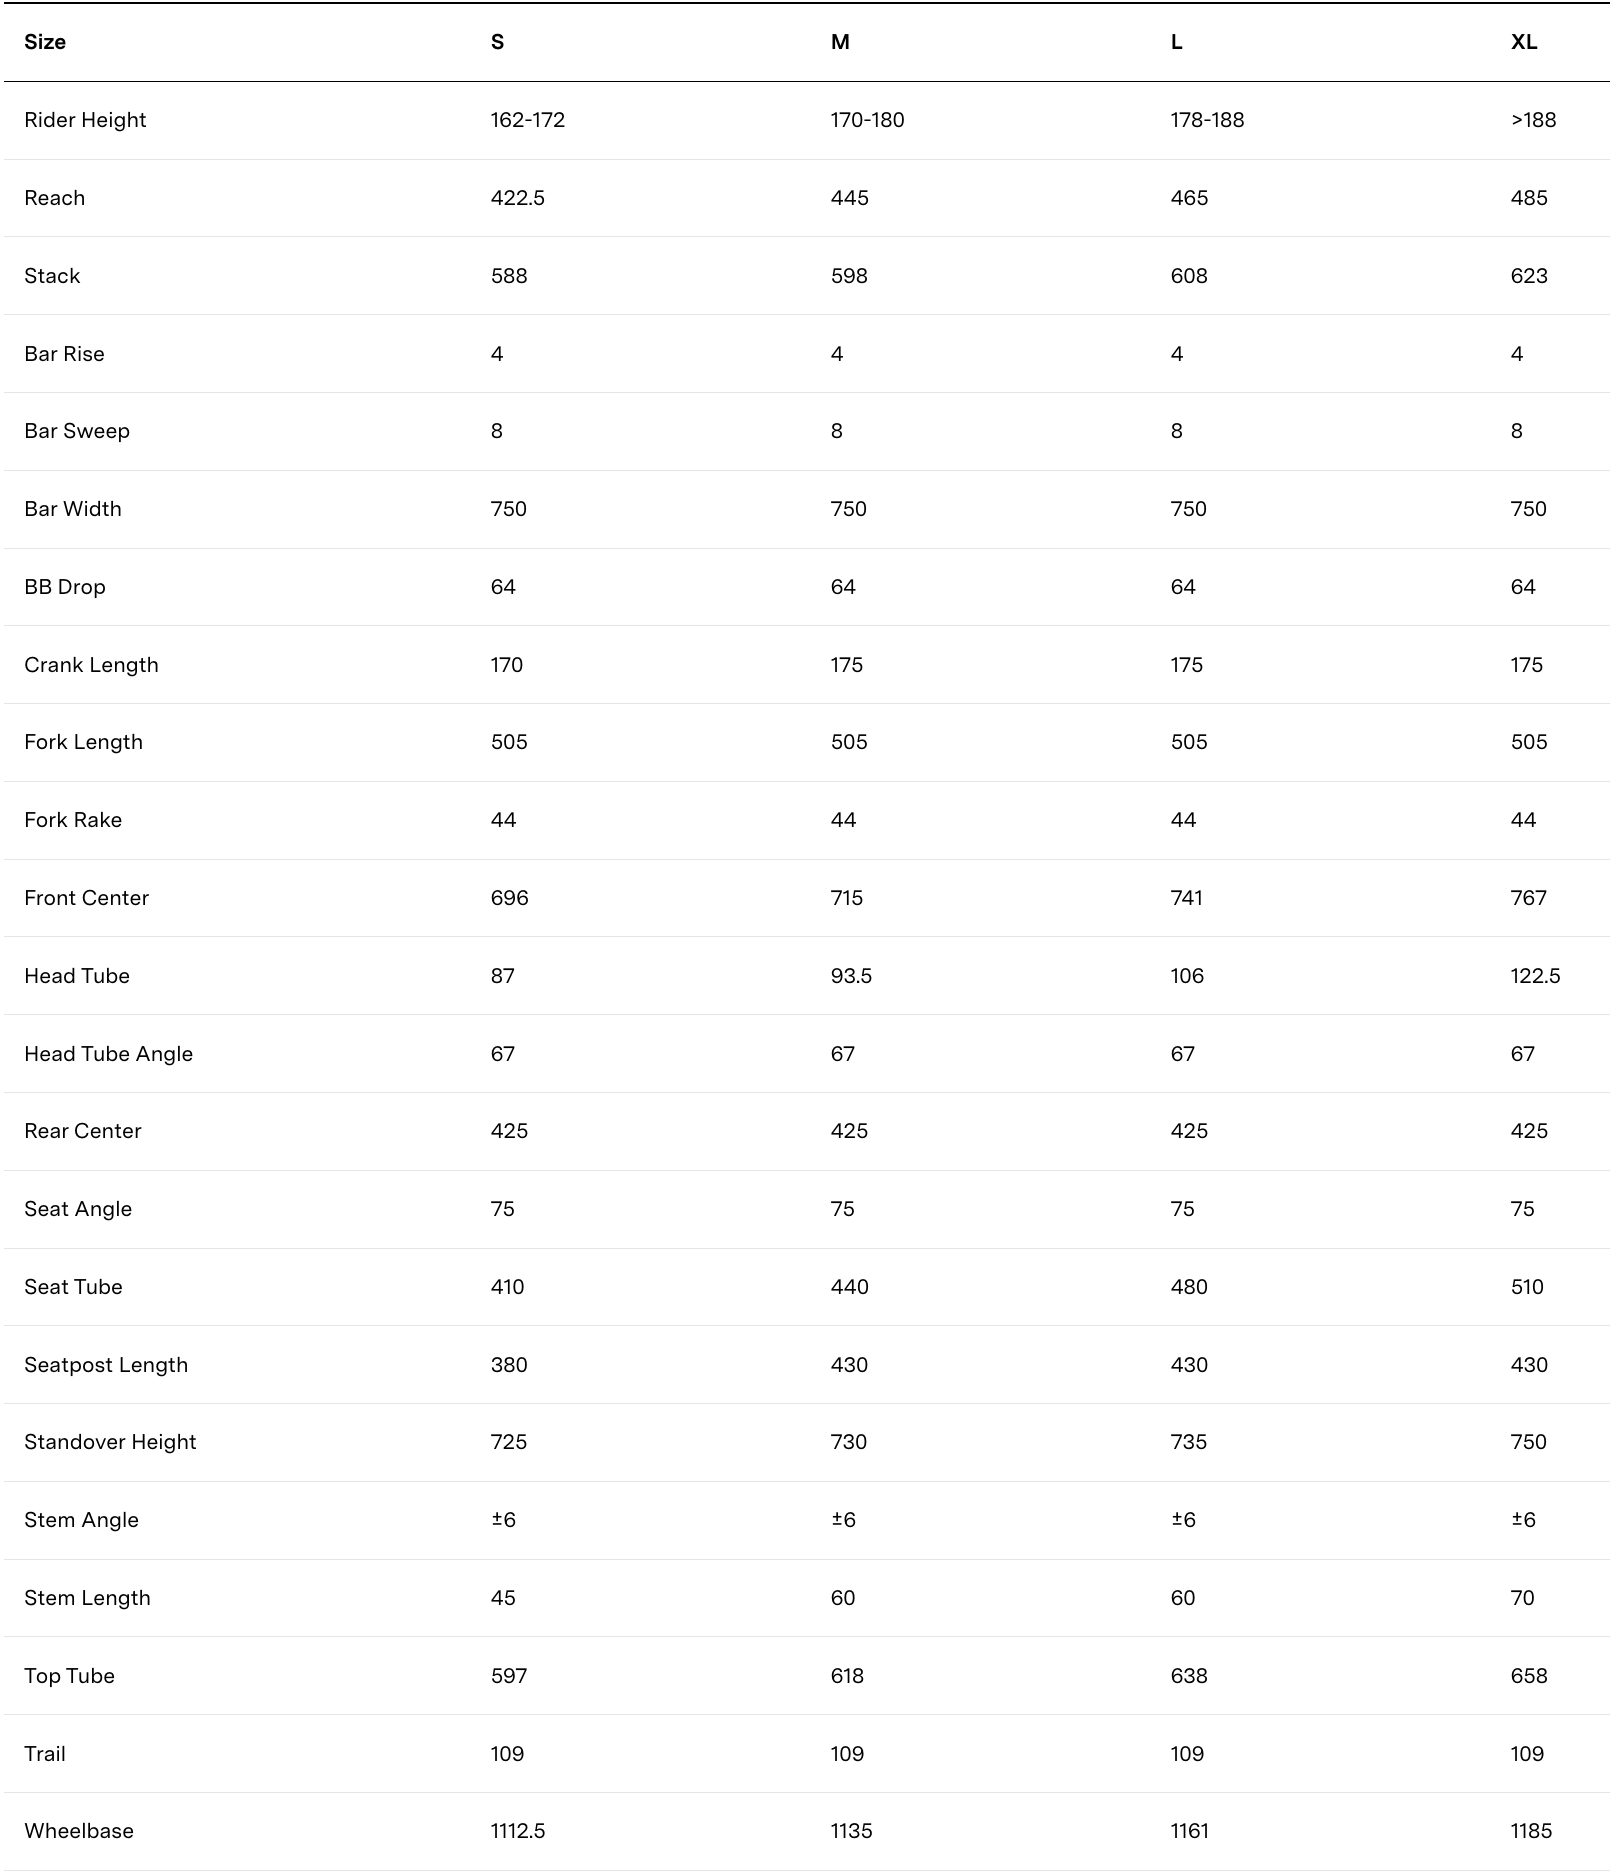Screen dimensions: 1610x1874
Task: Click the Crank Length row label
Action: click(x=91, y=665)
